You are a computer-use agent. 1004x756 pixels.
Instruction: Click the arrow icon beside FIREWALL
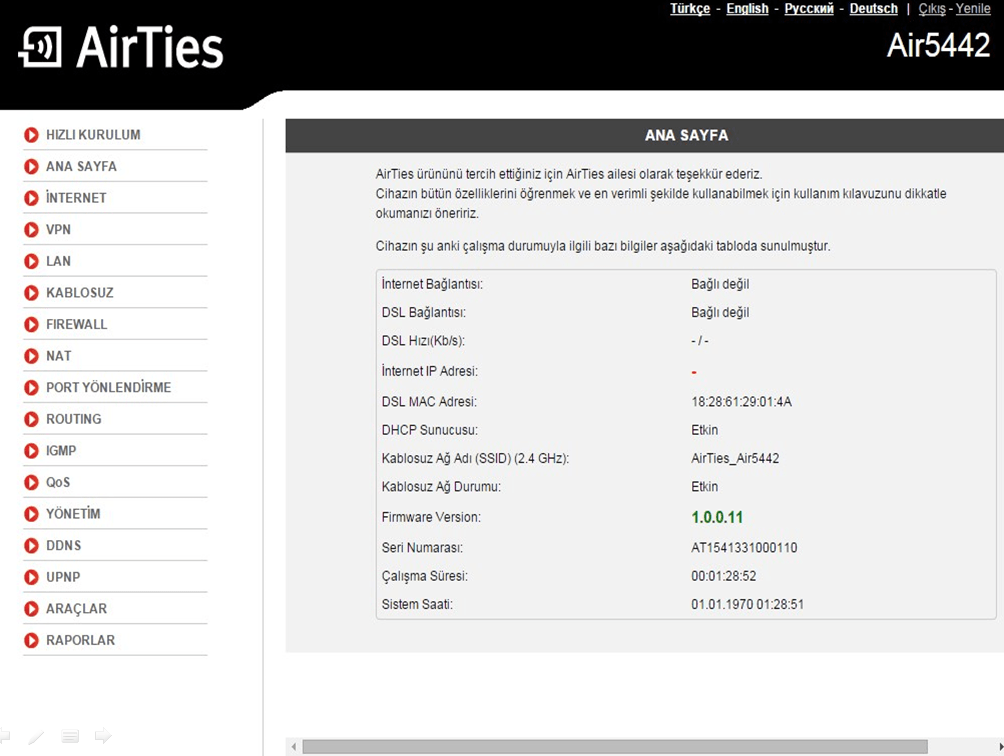coord(32,325)
